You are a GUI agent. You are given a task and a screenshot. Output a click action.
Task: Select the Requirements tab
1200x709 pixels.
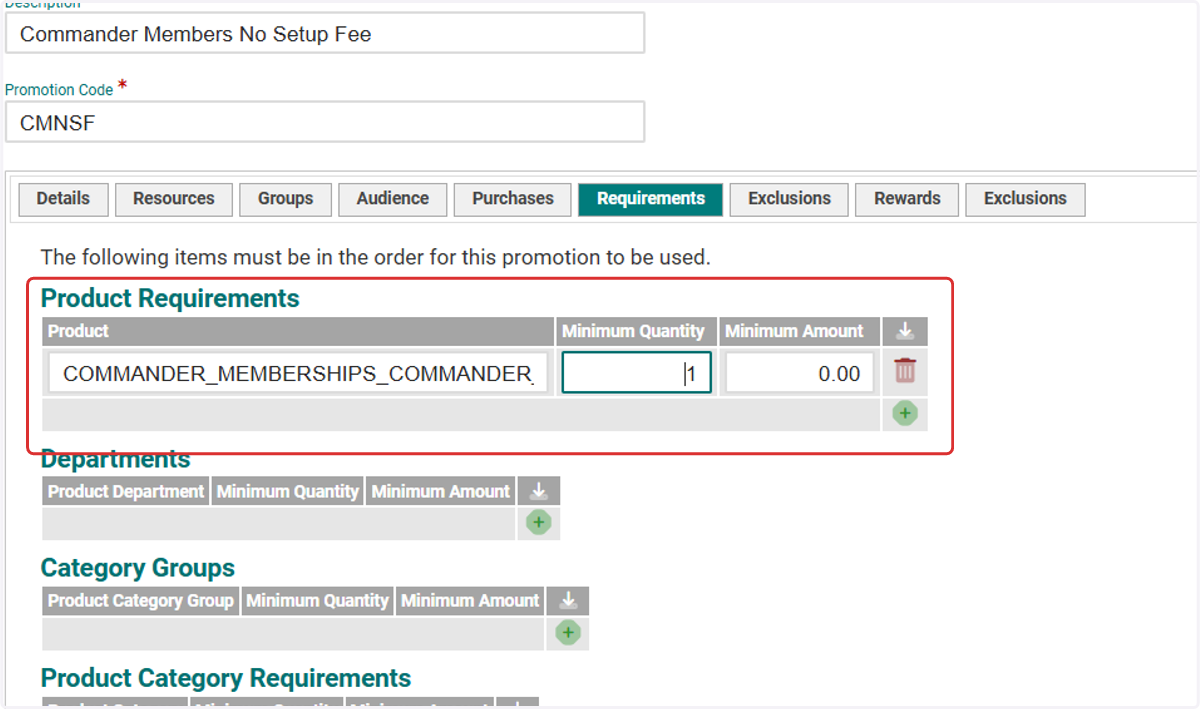tap(651, 199)
